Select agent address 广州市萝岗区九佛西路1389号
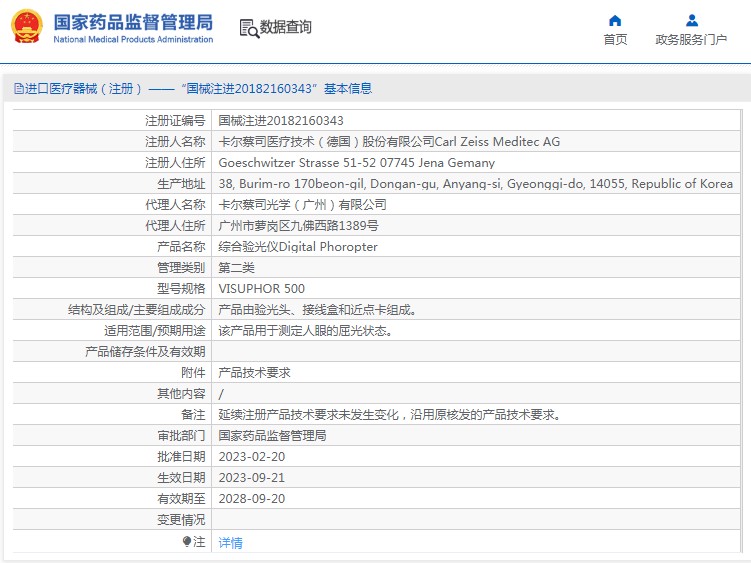 (298, 226)
